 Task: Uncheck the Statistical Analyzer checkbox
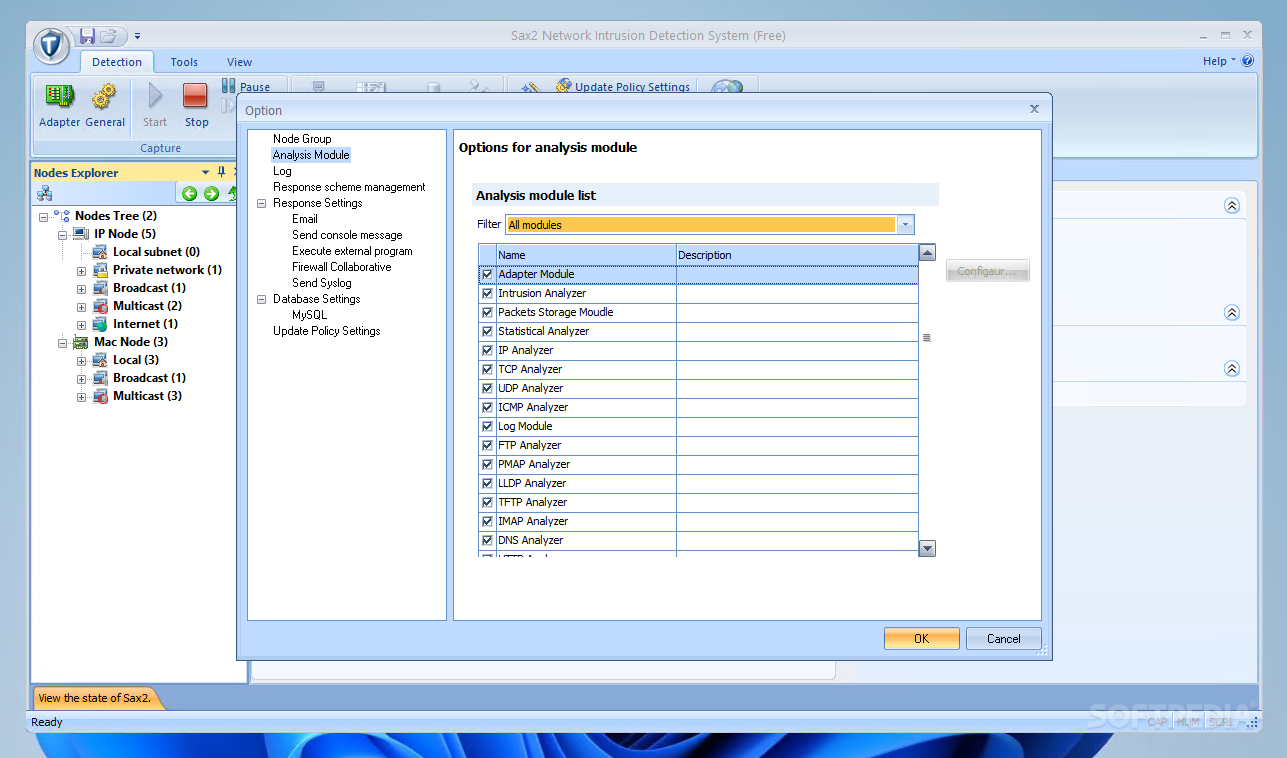(487, 331)
